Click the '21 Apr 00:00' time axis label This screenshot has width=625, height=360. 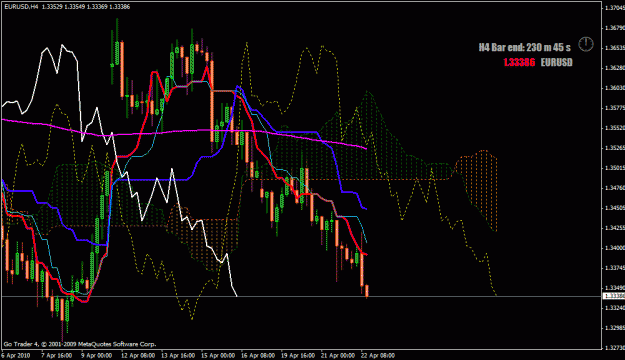click(337, 356)
